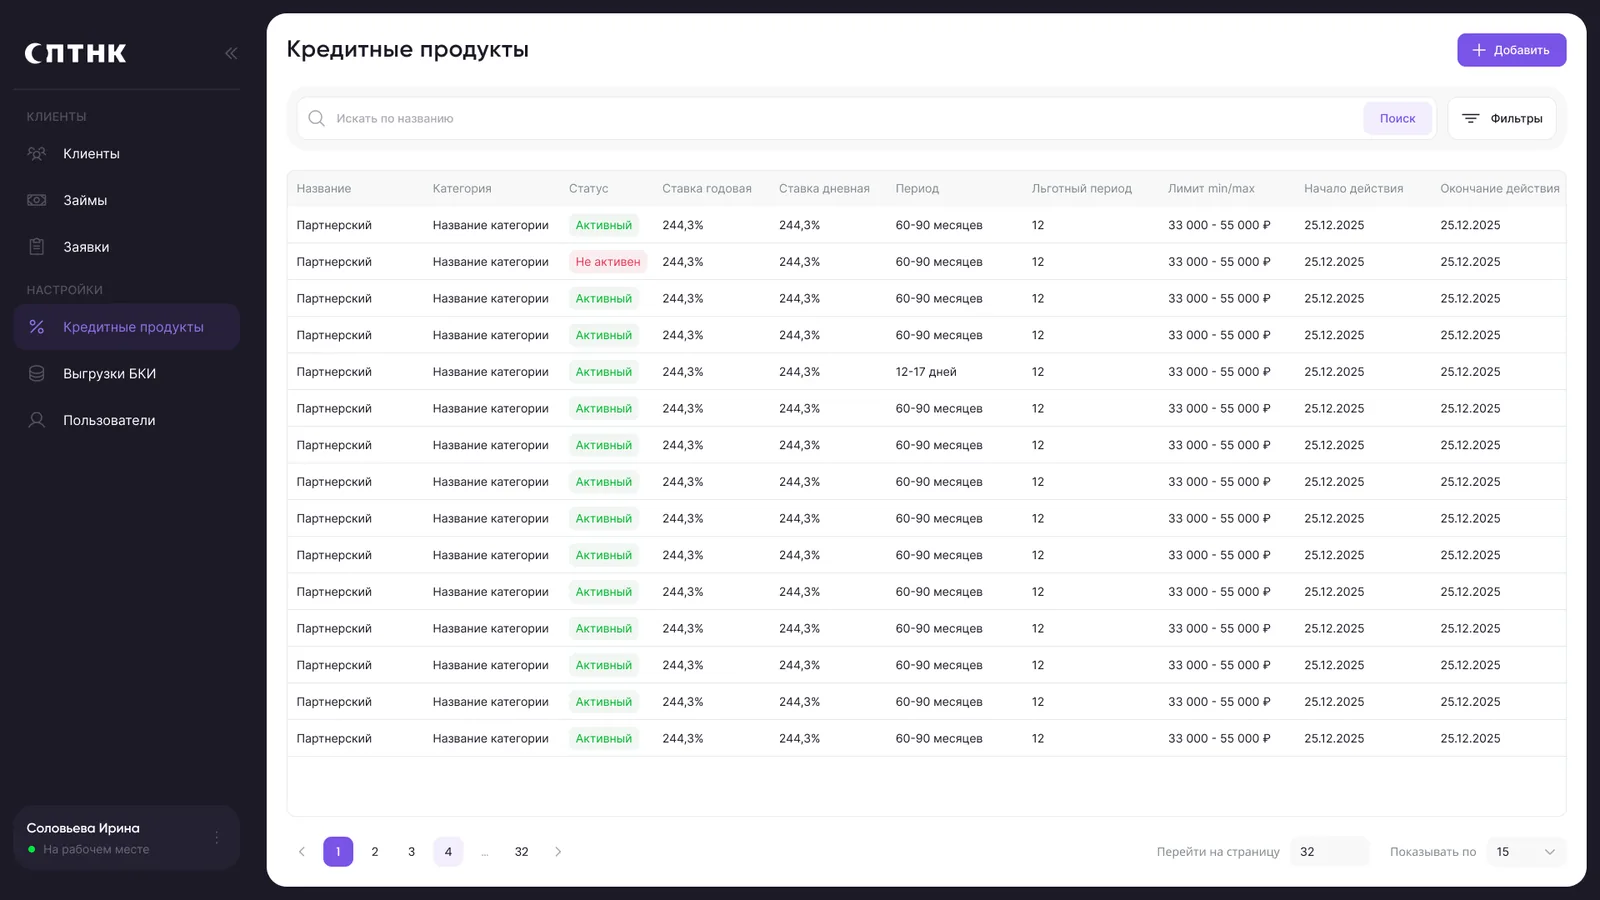This screenshot has width=1600, height=900.
Task: Click the magnifier icon in search bar
Action: [317, 118]
